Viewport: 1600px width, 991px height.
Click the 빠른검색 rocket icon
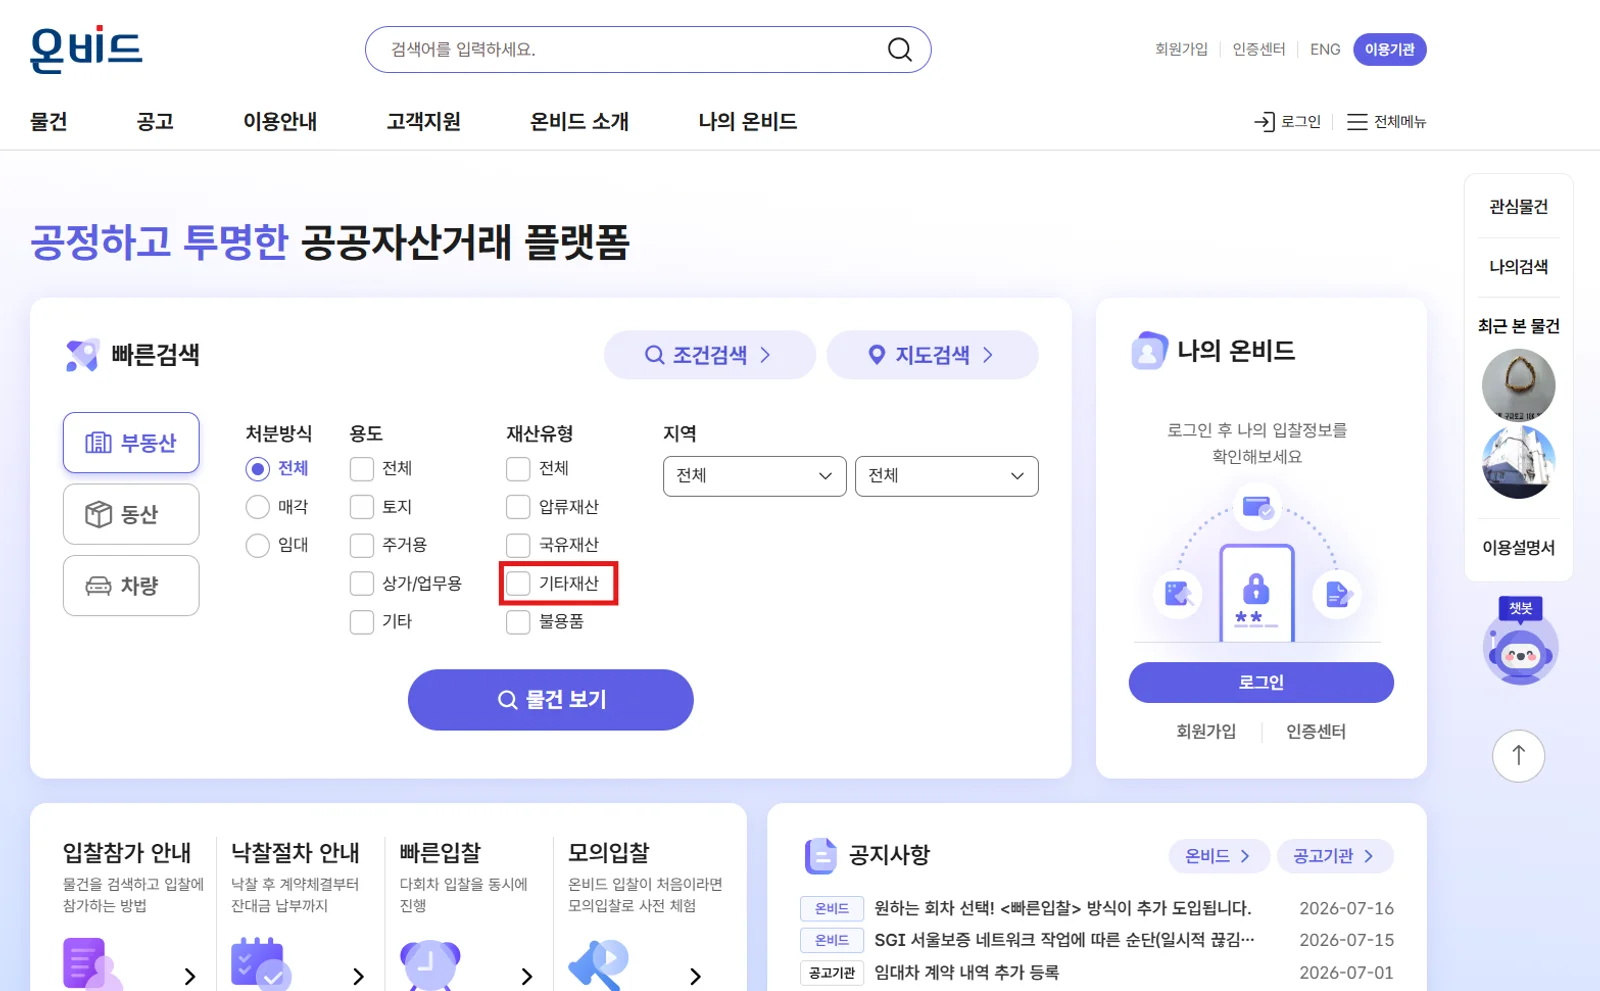[x=82, y=355]
